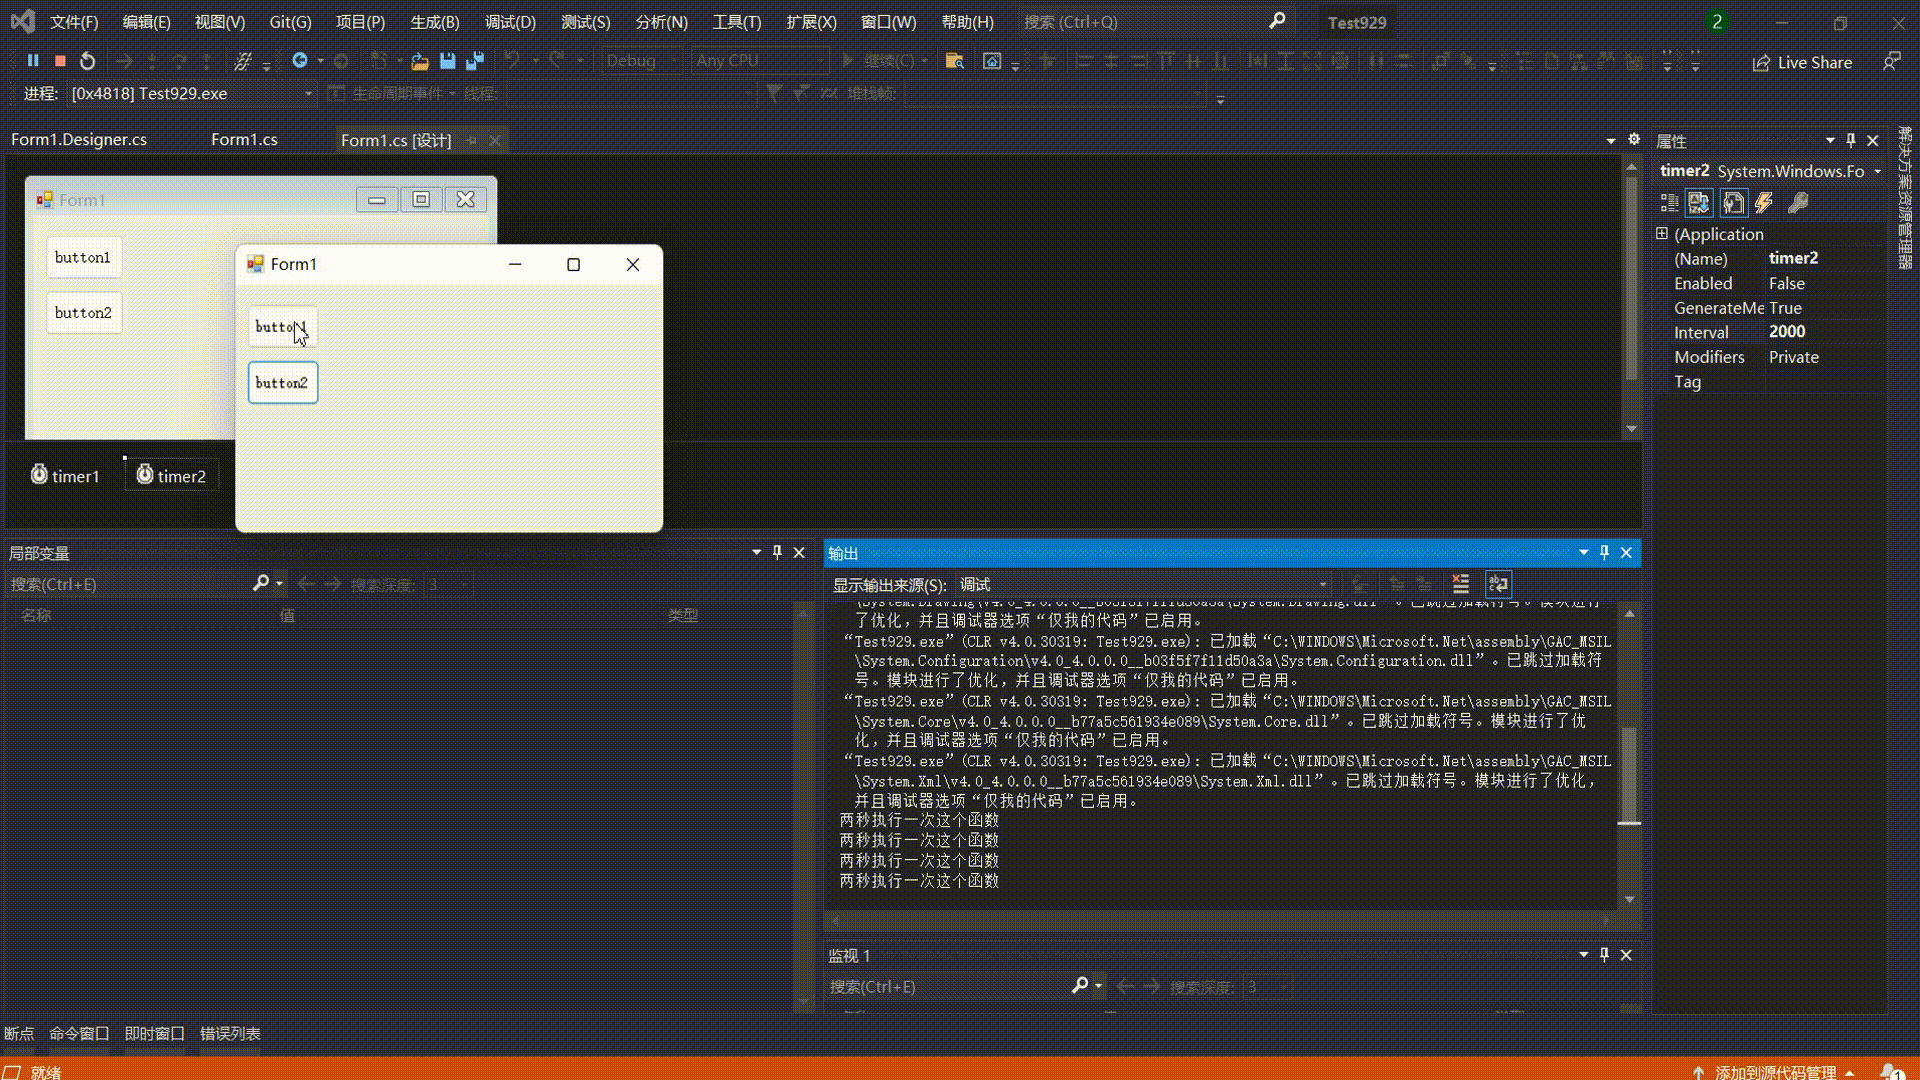The height and width of the screenshot is (1080, 1920).
Task: Click the Output panel vertical scrollbar thumb
Action: coord(1629,775)
